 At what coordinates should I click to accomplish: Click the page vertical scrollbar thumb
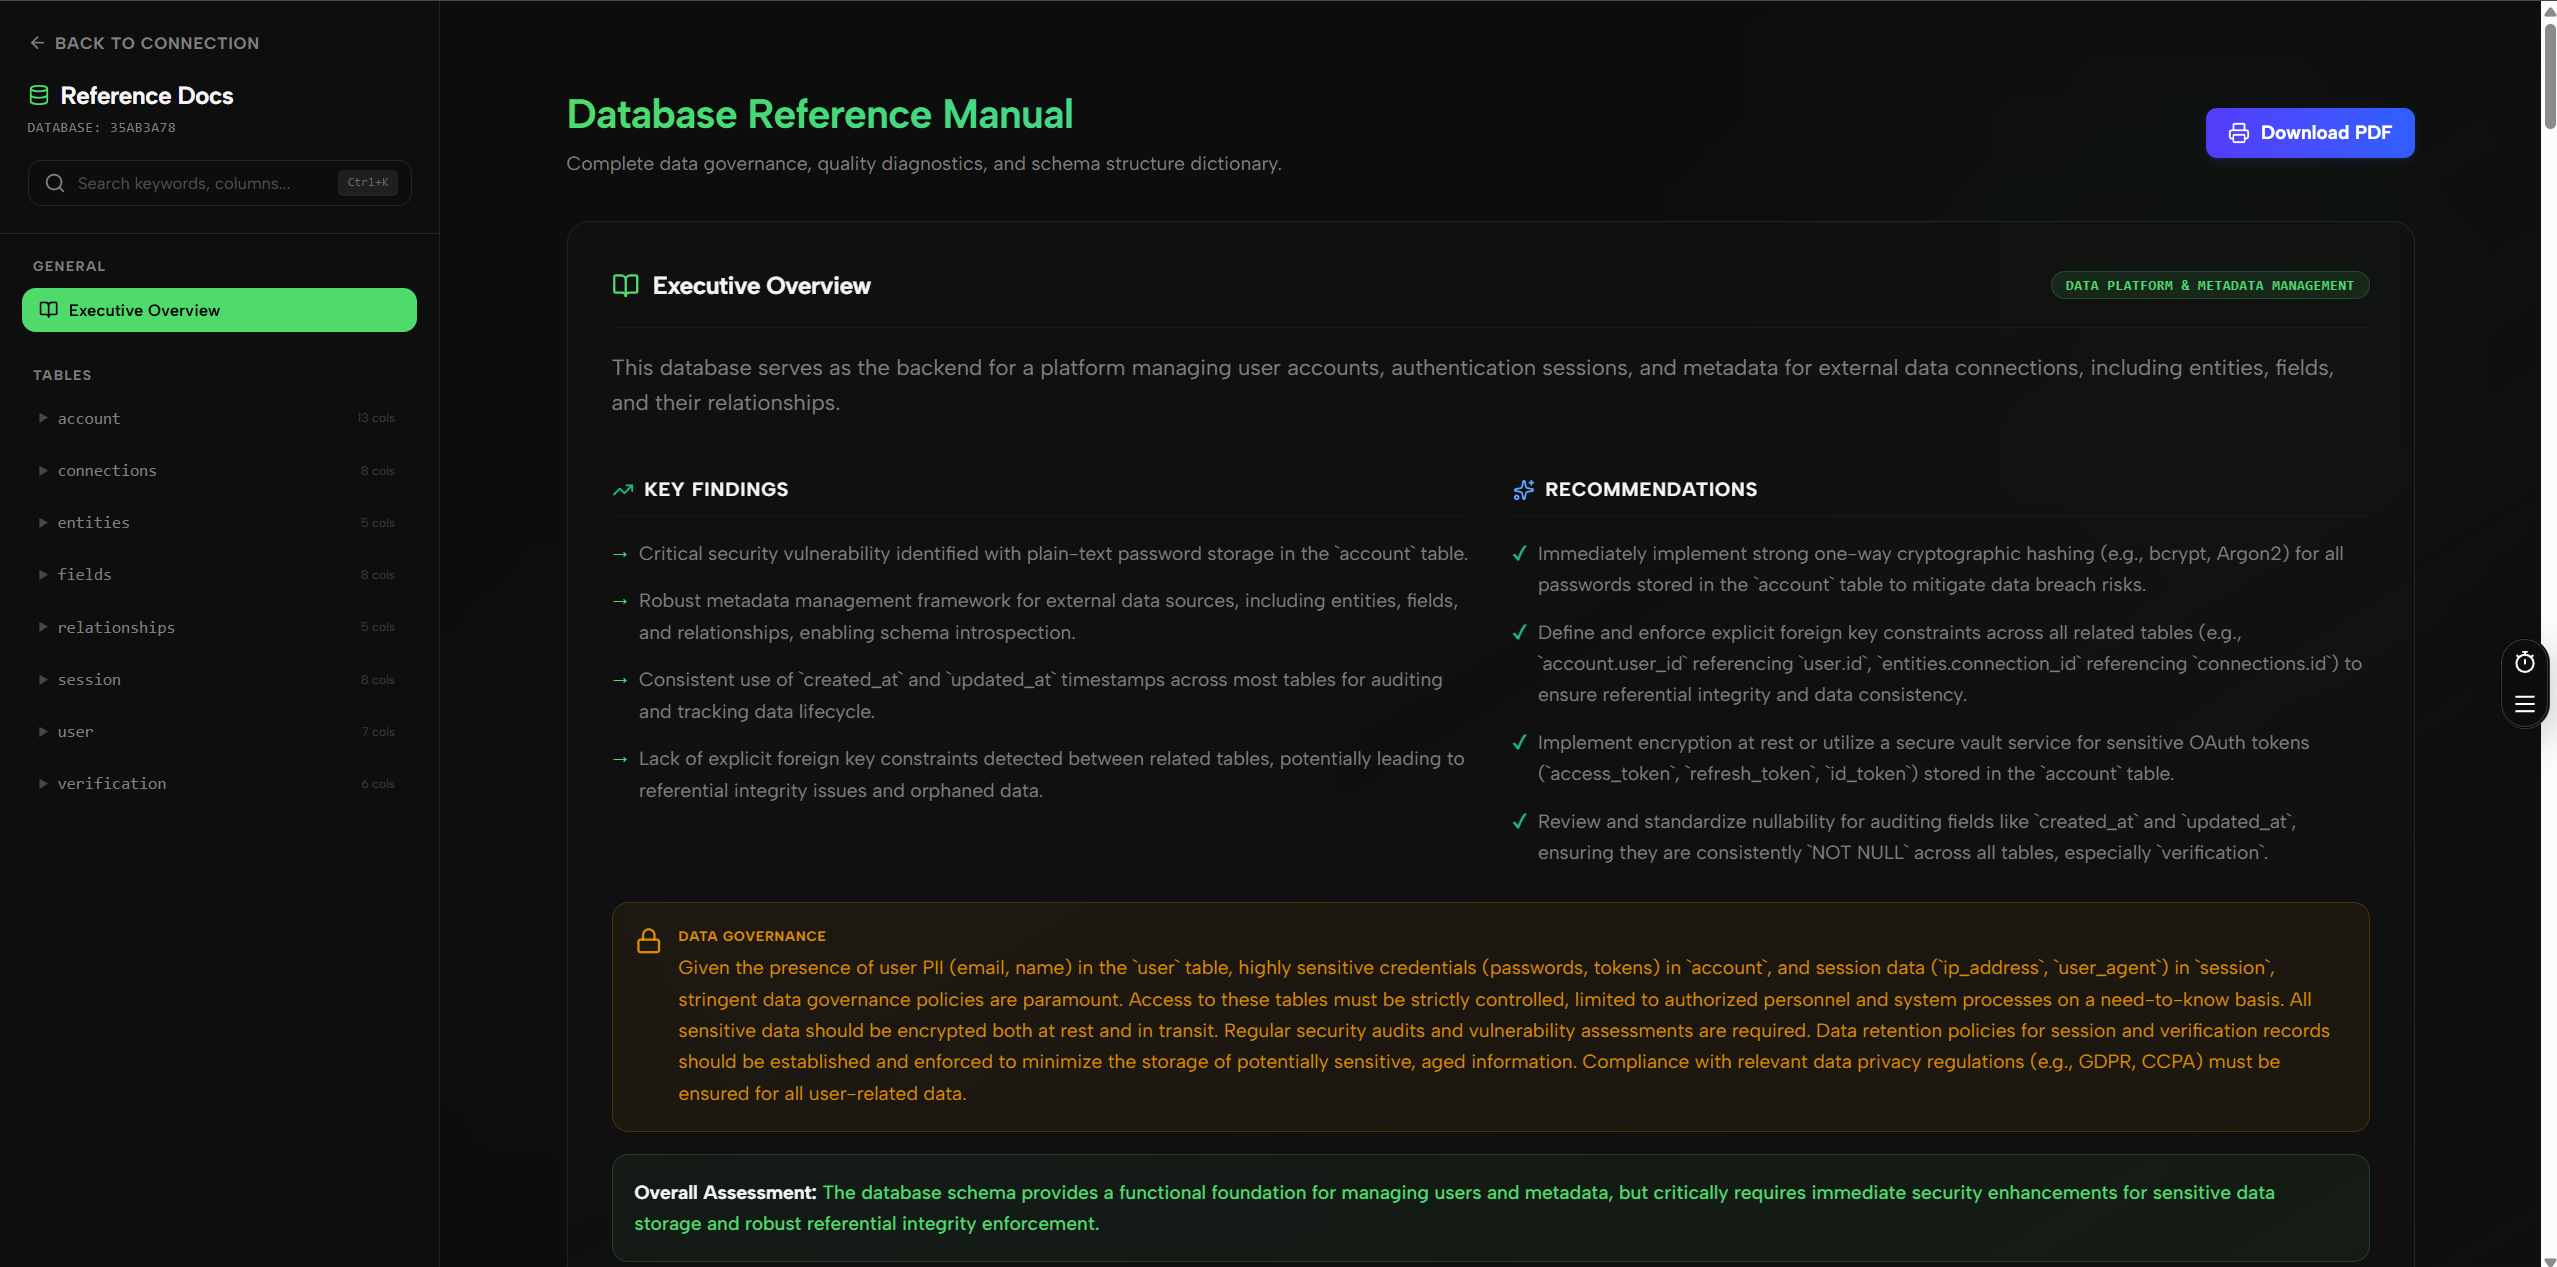pos(2549,75)
